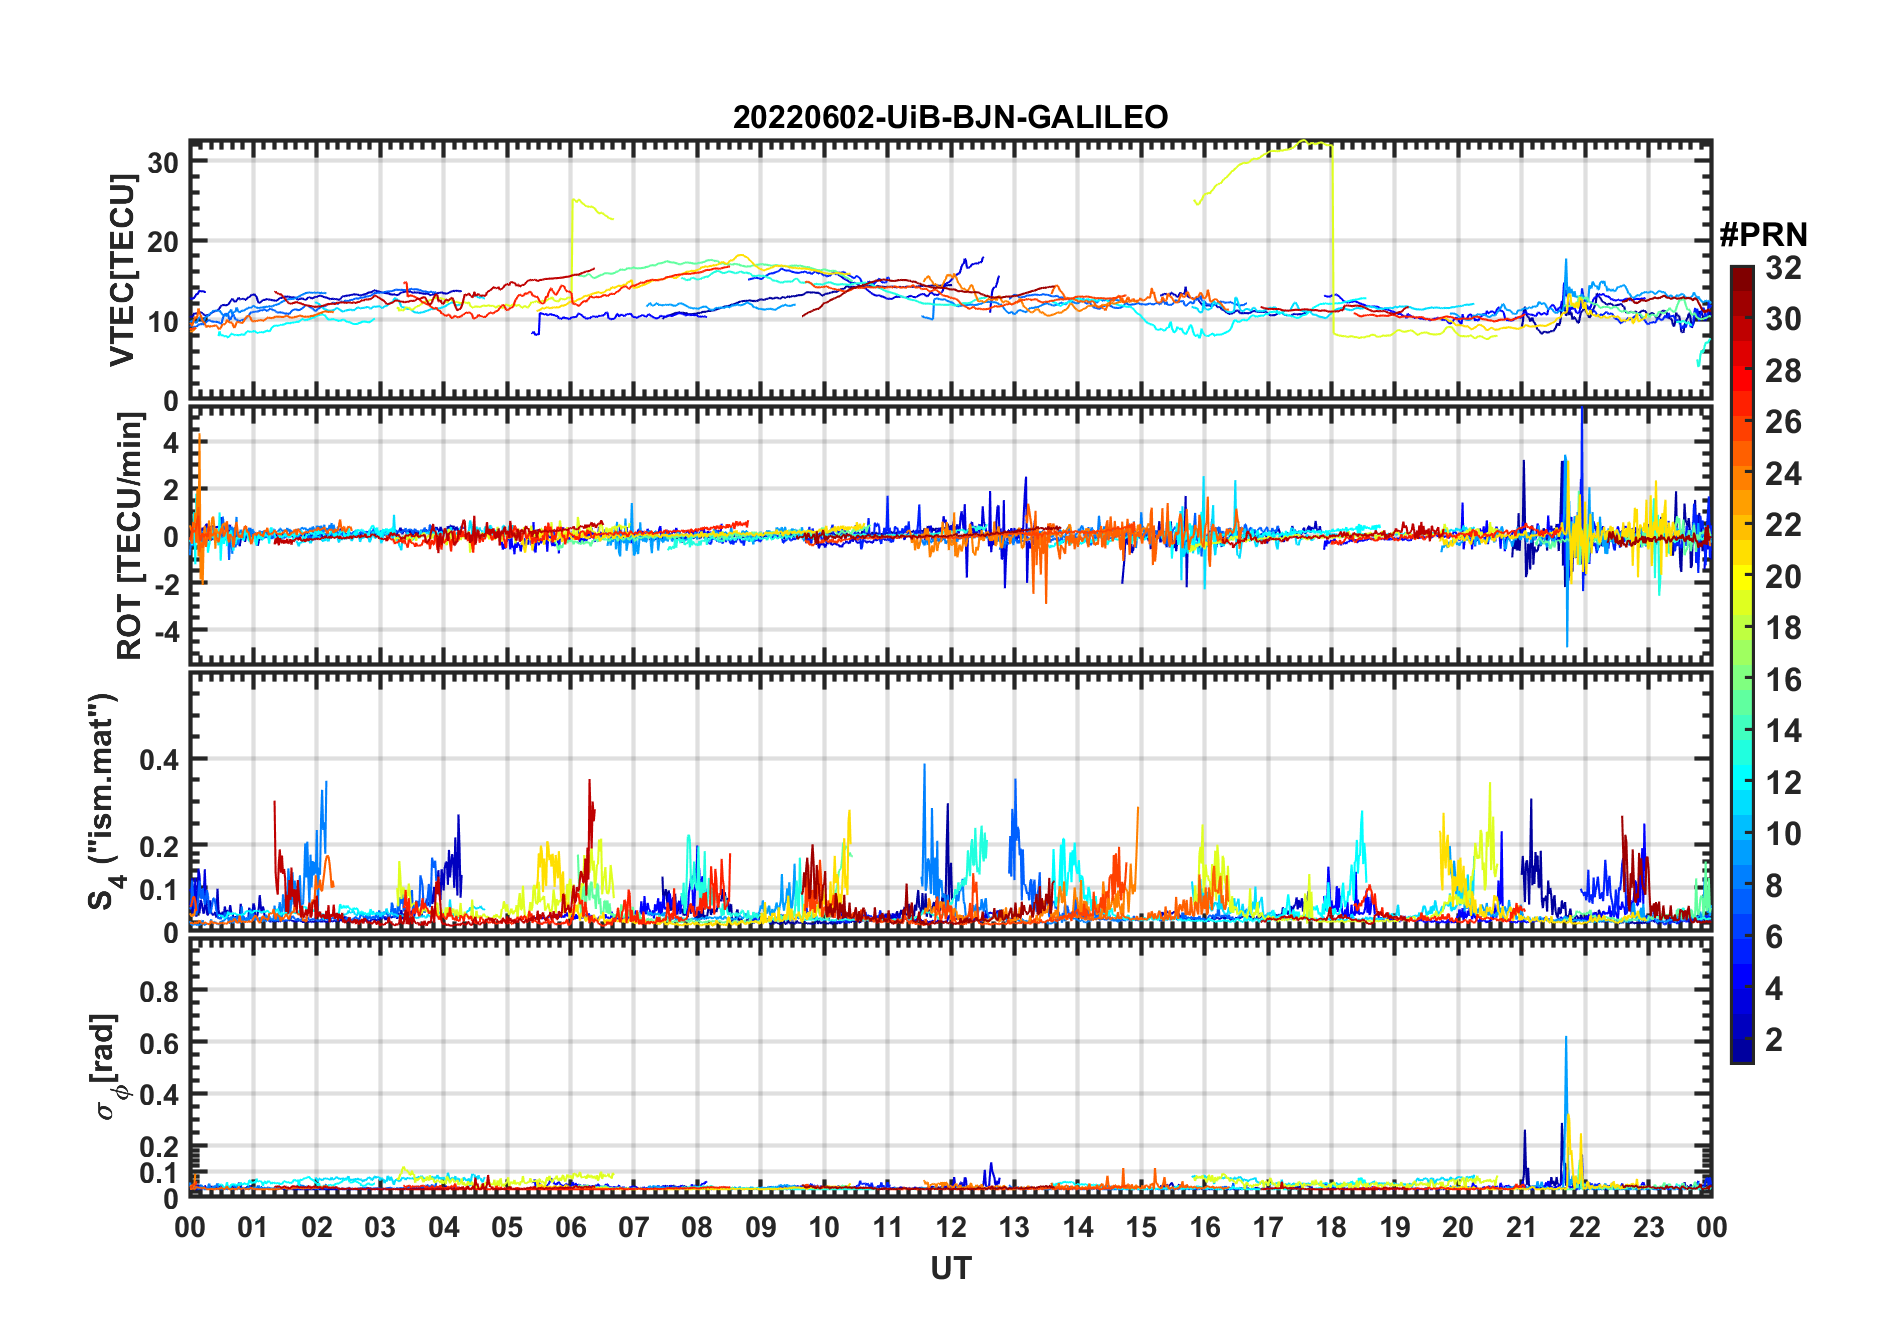
Task: Select the x-axis hour tick label 06
Action: 570,1228
